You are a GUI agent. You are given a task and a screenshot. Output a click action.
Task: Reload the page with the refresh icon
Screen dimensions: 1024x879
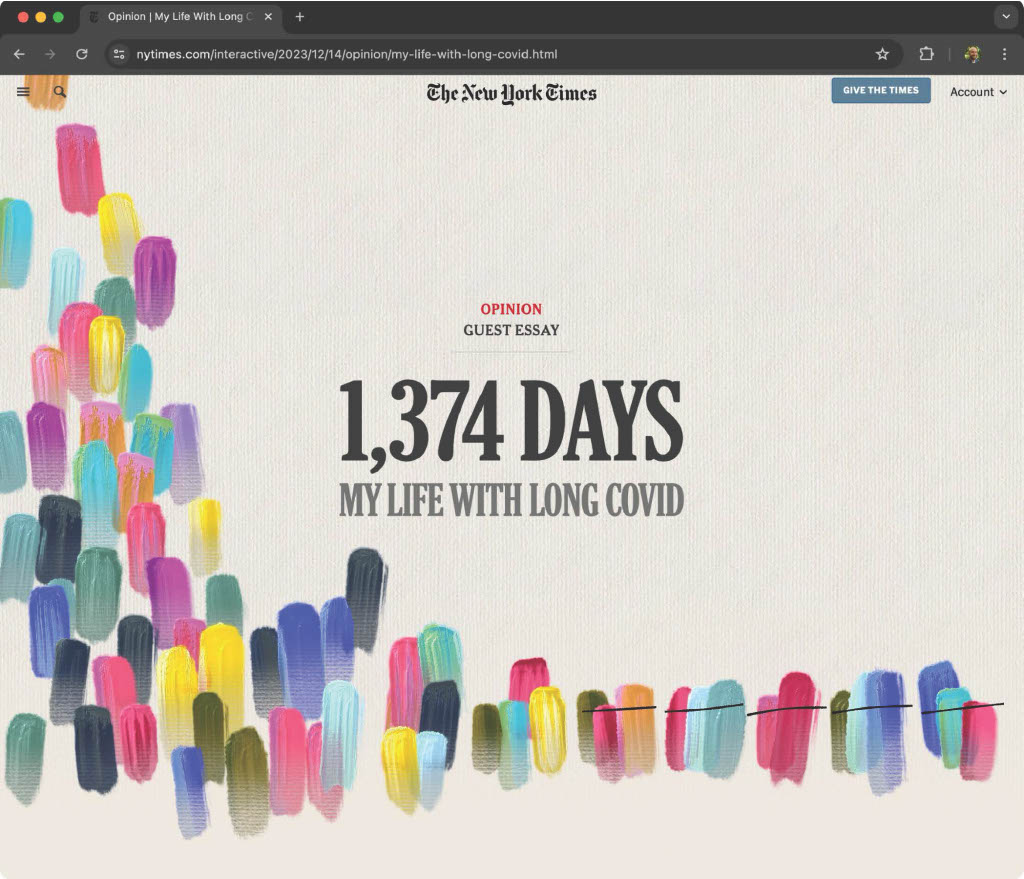82,54
